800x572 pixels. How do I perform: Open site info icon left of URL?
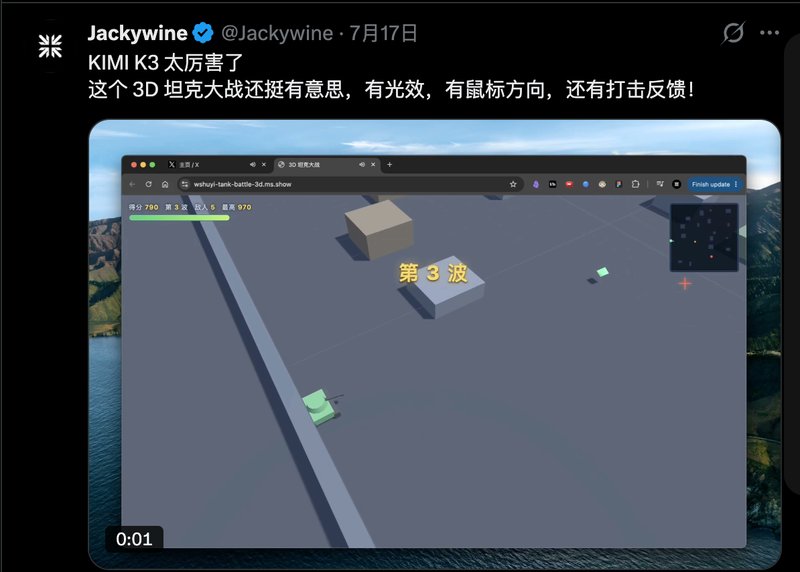click(x=185, y=184)
